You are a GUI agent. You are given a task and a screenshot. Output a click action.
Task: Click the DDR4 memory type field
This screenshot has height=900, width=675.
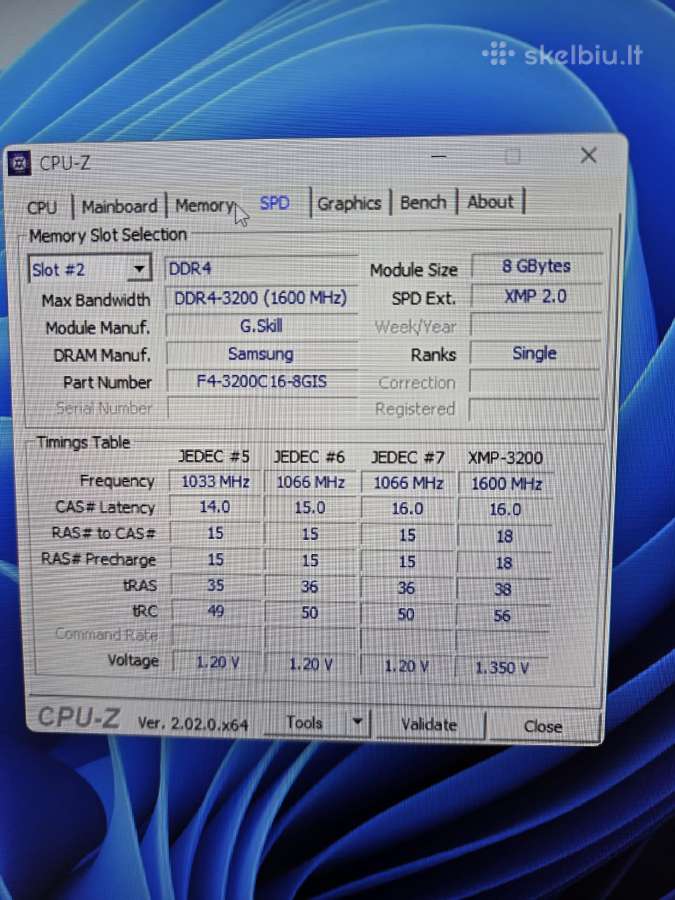[x=261, y=268]
